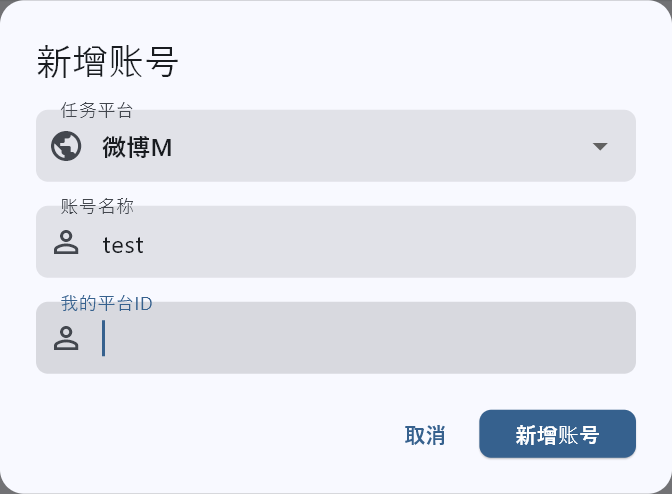
Task: Click the 我的平台ID floating label
Action: point(106,303)
